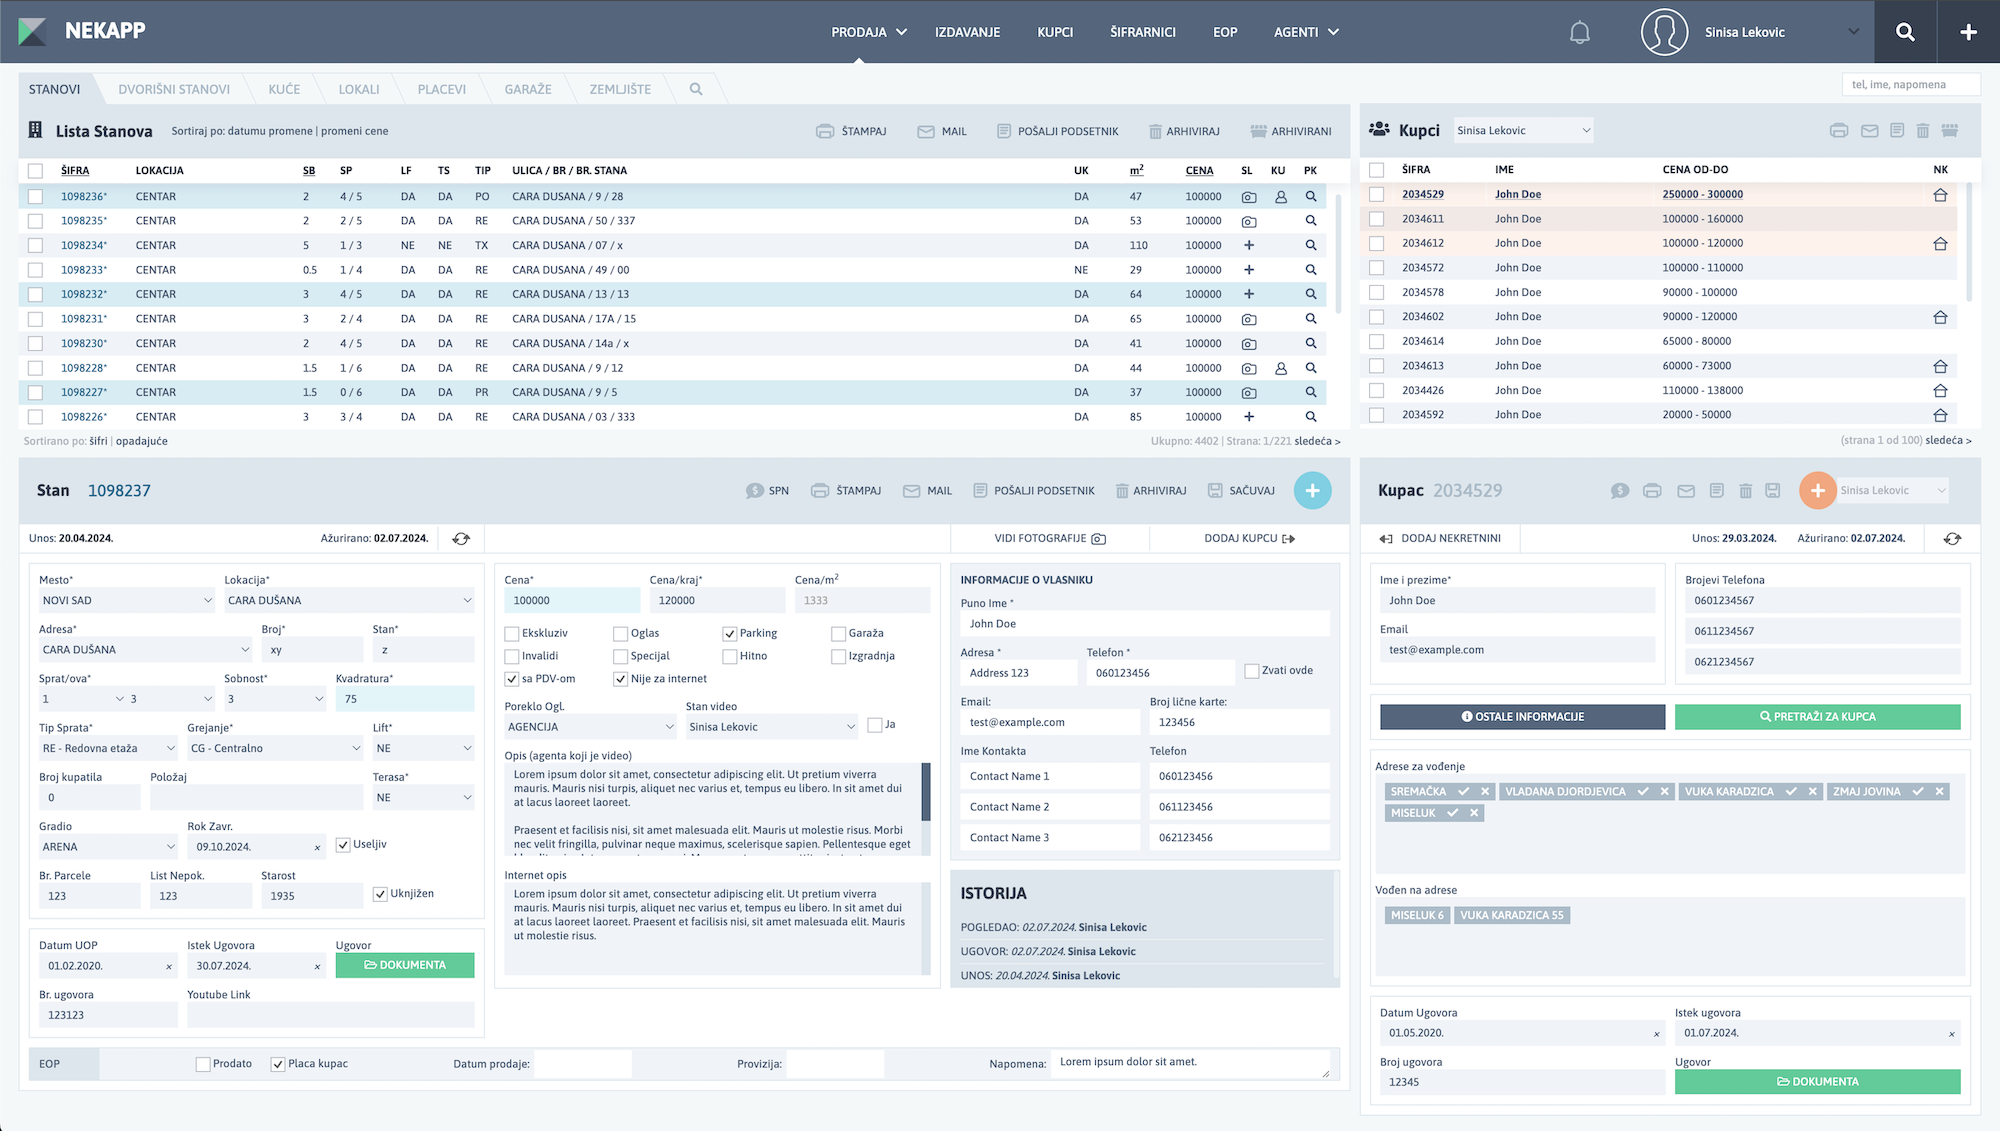Uncheck the Parking checkbox

(x=730, y=634)
